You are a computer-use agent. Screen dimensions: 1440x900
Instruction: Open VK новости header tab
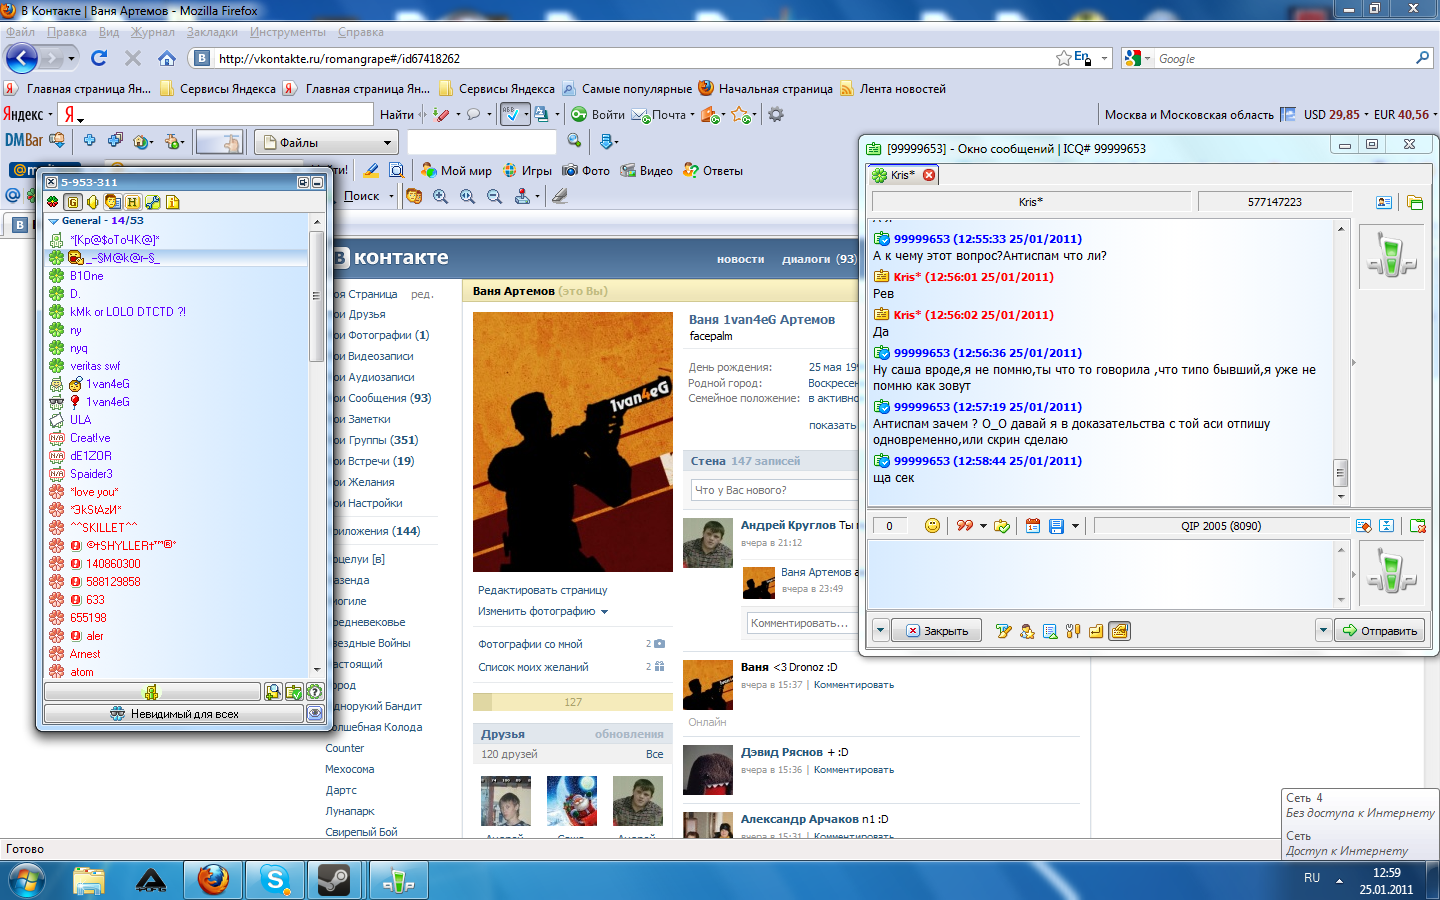point(740,259)
